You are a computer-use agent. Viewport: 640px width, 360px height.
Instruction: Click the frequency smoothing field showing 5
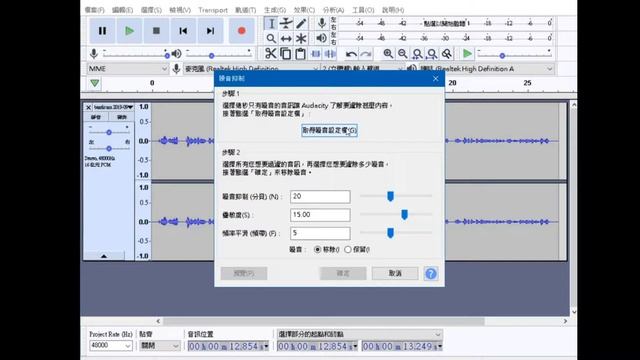tap(320, 233)
